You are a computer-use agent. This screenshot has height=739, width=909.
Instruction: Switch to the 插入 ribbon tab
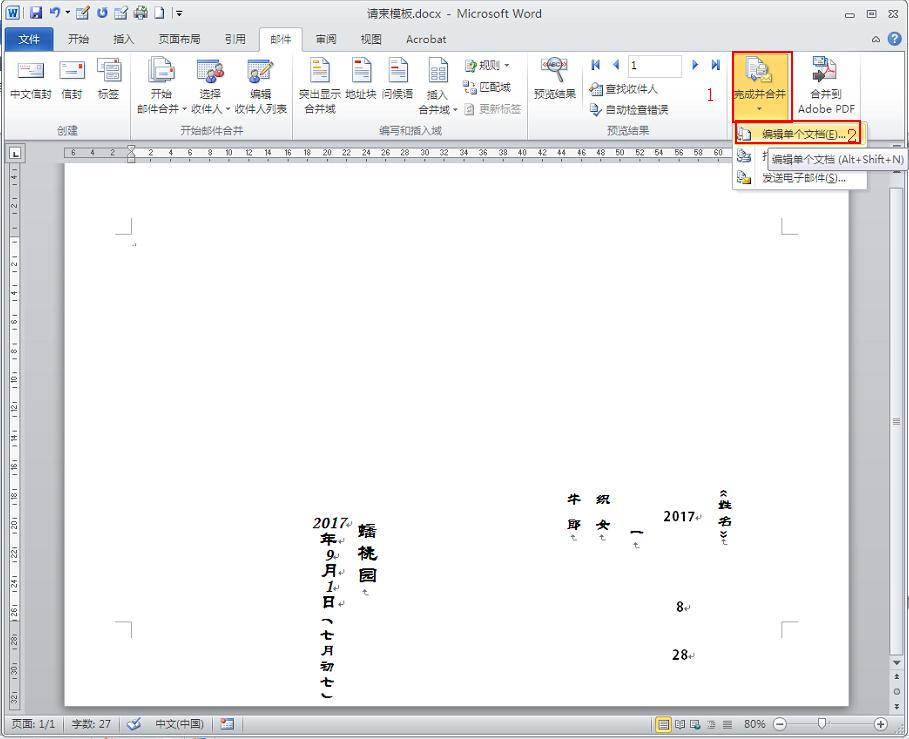coord(123,39)
